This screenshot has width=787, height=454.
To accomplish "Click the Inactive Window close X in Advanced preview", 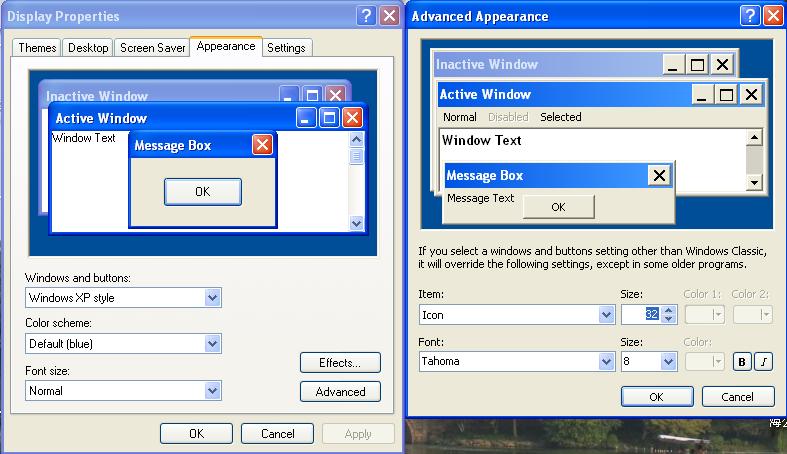I will click(x=722, y=64).
